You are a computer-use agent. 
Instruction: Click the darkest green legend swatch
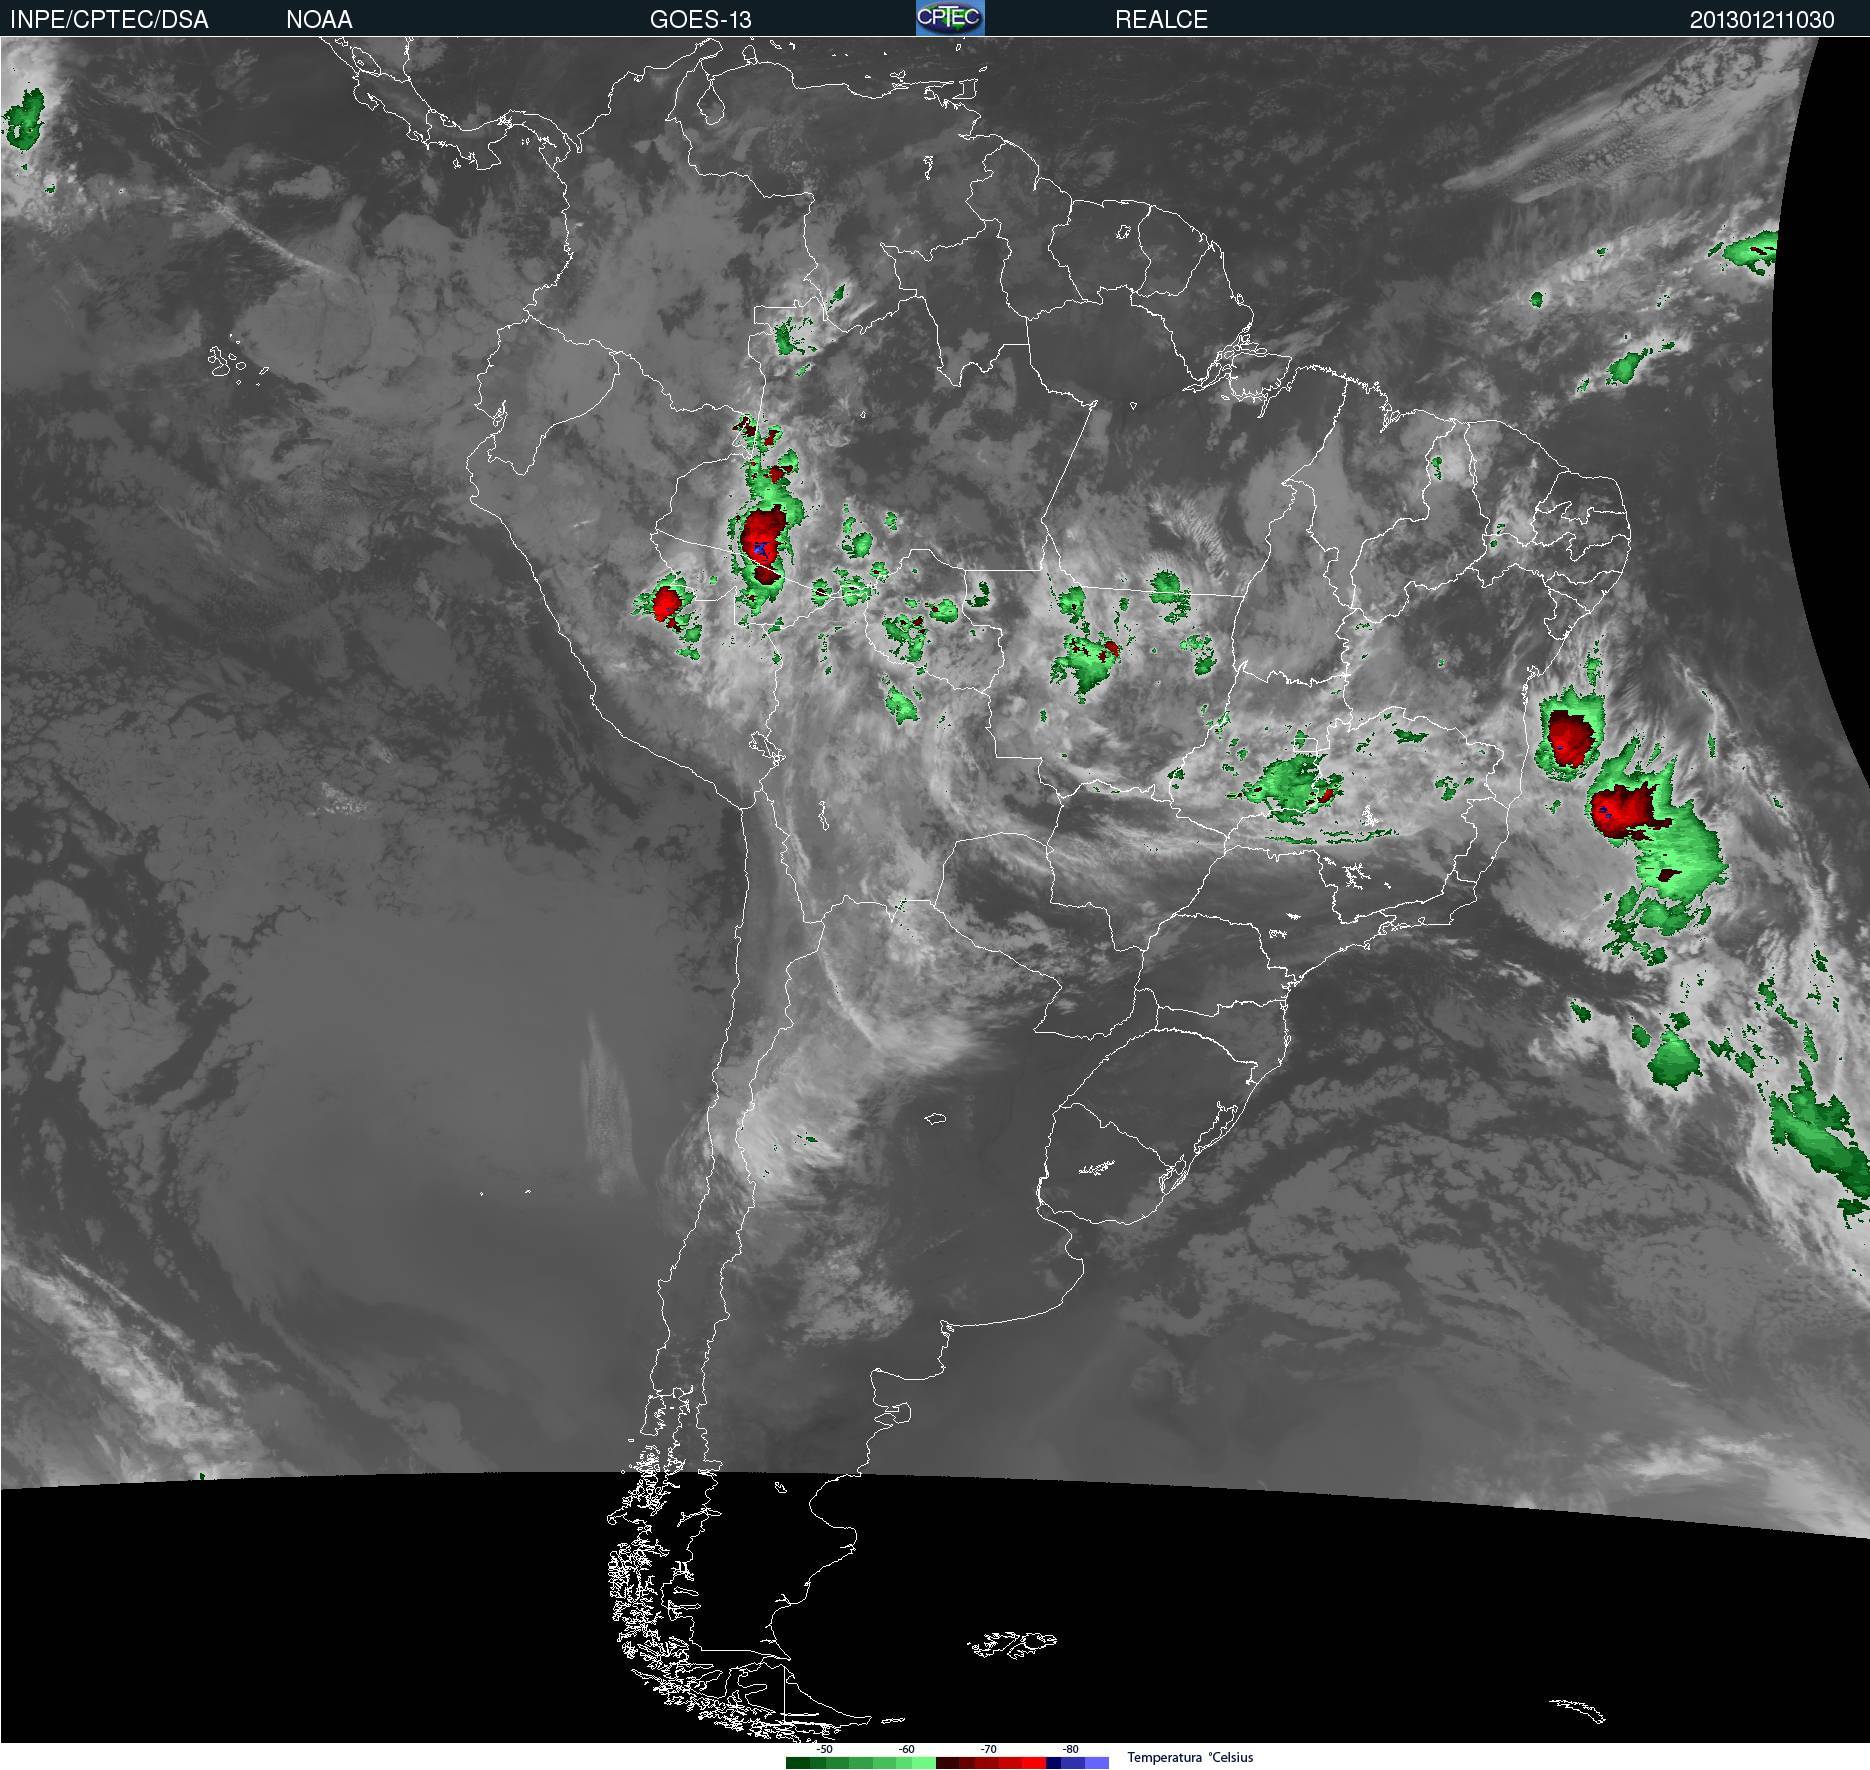pyautogui.click(x=798, y=1763)
